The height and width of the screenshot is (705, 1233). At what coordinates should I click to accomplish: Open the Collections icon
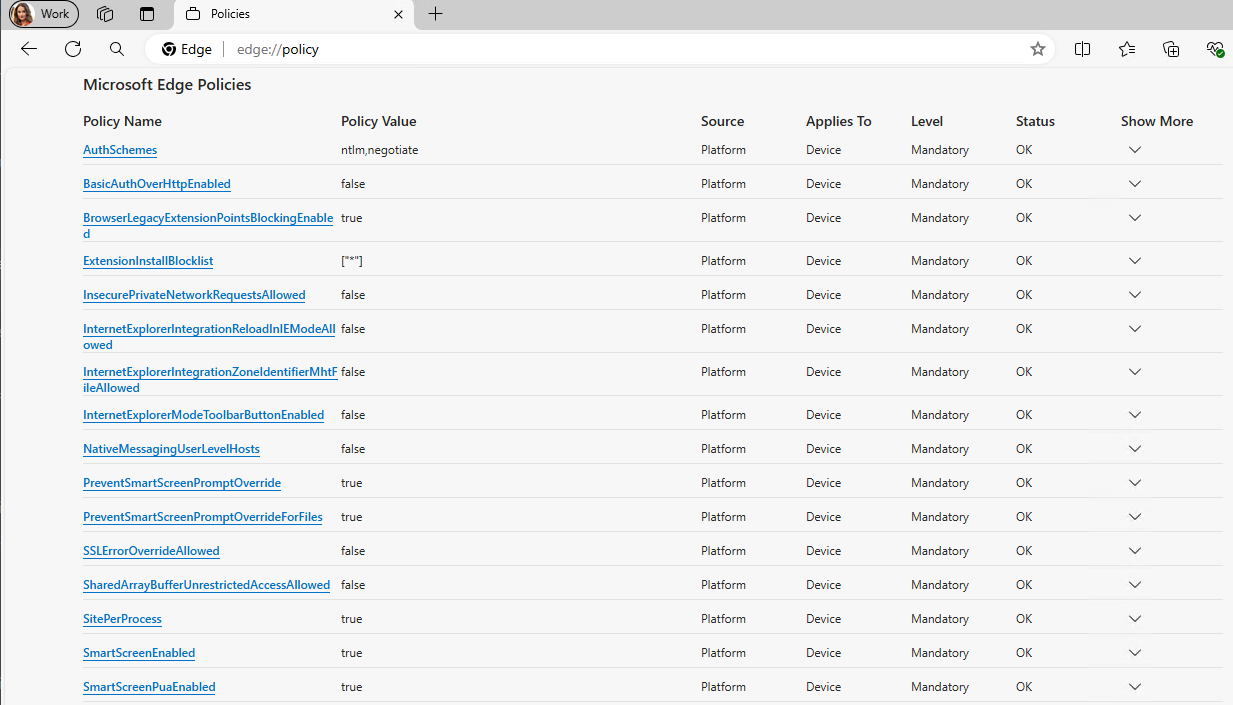[1171, 49]
